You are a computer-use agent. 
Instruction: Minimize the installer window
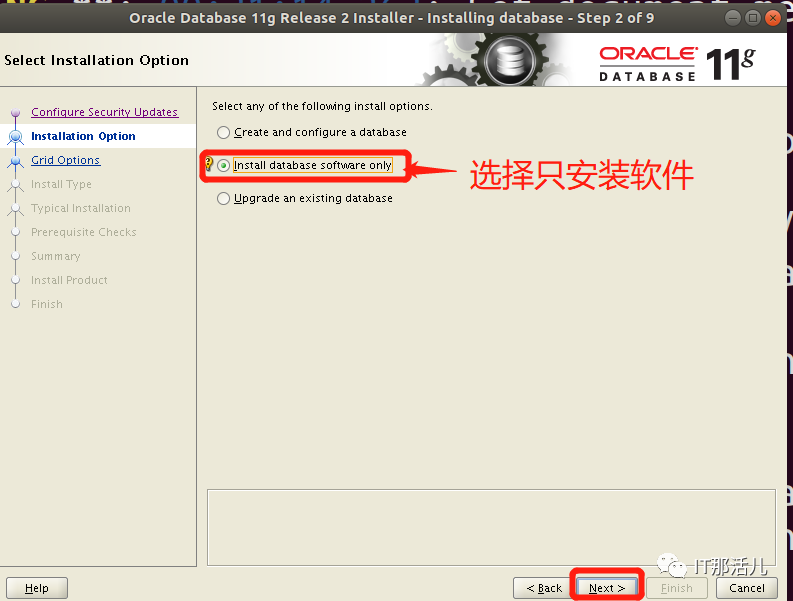click(733, 18)
